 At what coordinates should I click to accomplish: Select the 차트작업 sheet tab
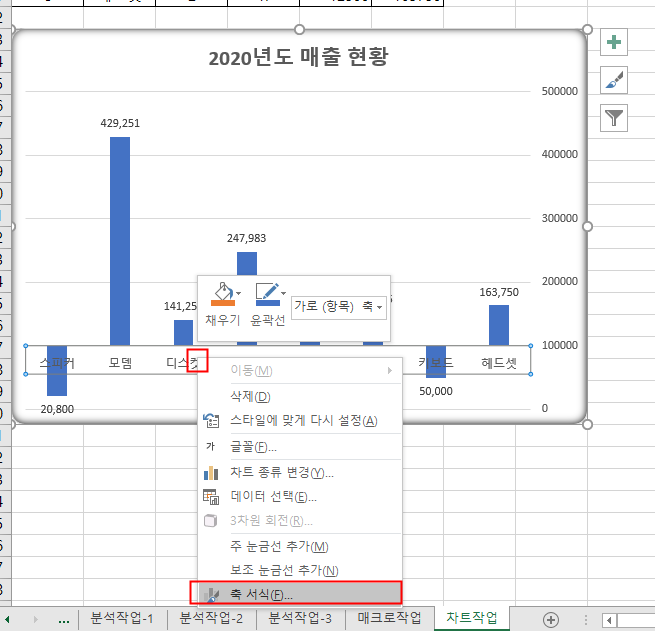tap(472, 618)
